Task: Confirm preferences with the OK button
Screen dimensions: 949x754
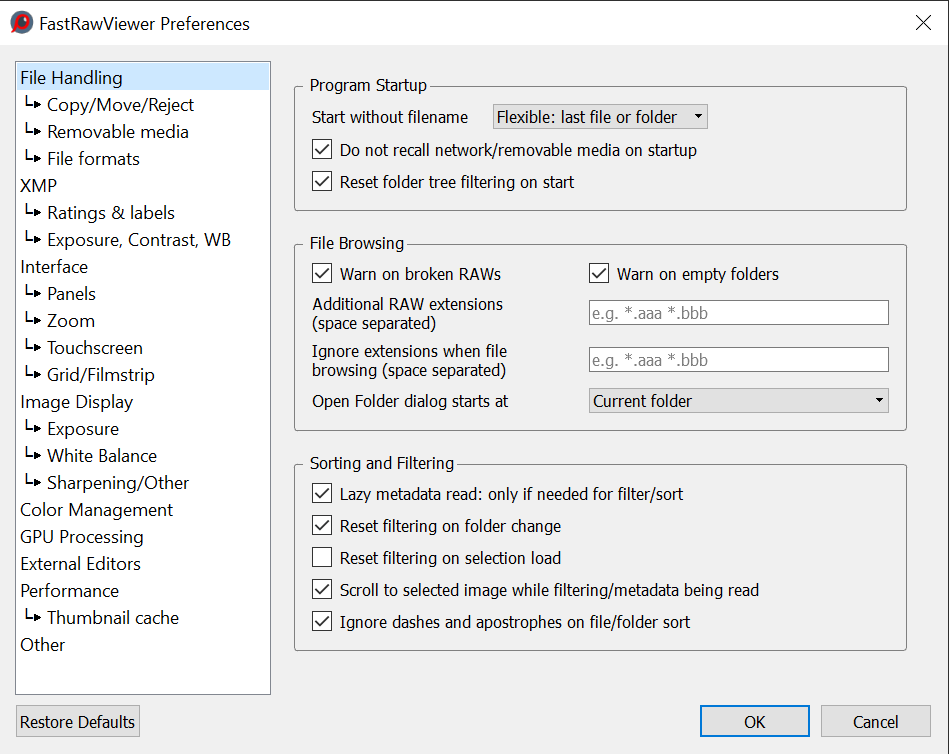Action: tap(754, 721)
